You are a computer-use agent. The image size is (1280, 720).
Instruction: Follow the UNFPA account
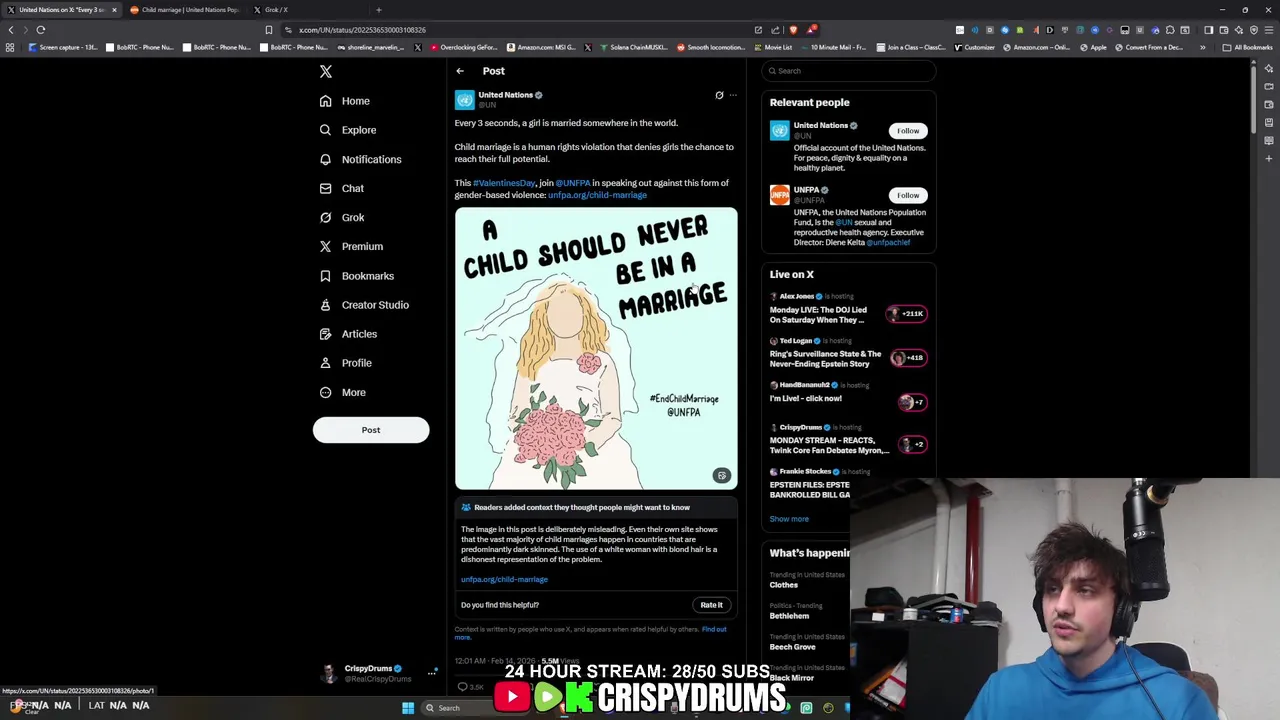(x=908, y=195)
